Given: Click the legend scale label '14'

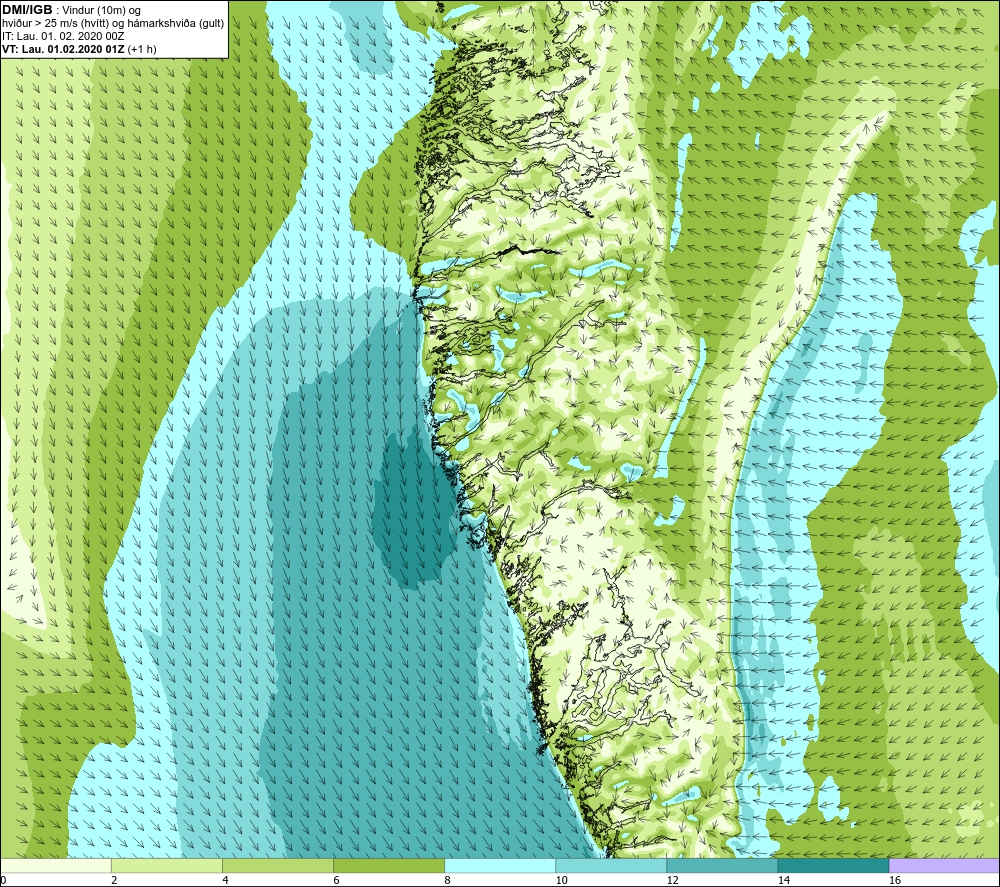Looking at the screenshot, I should 784,880.
